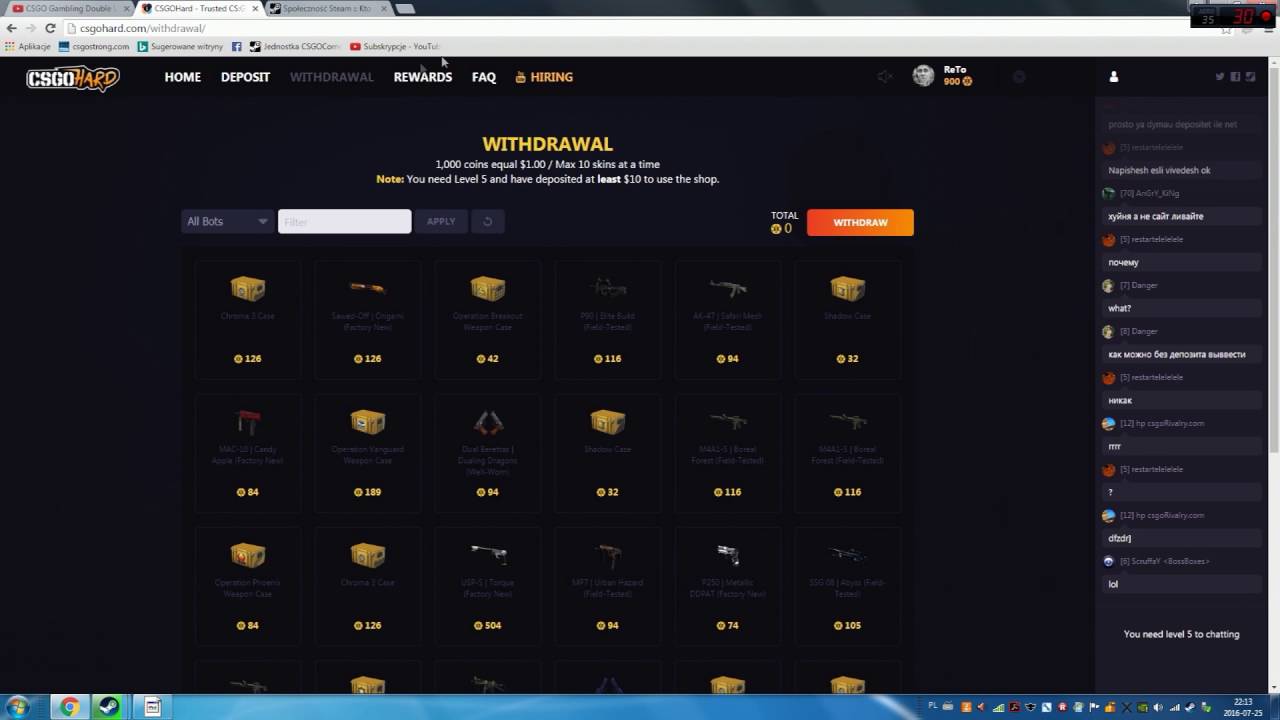
Task: Click ReTo username in header
Action: (x=955, y=70)
